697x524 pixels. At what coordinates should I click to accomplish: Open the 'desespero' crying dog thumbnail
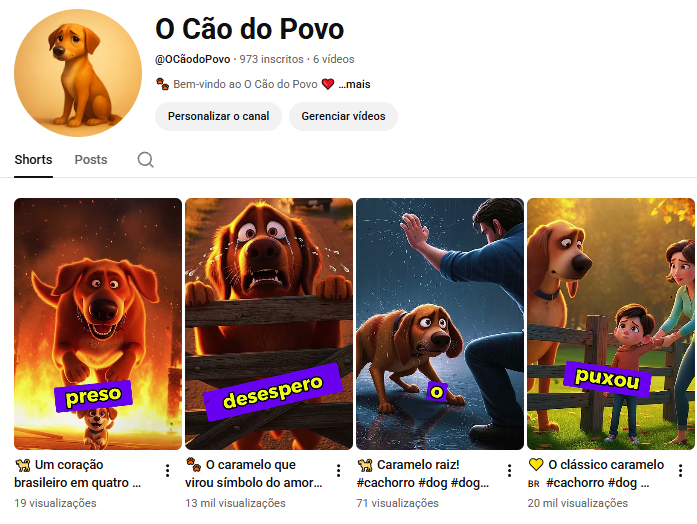269,324
